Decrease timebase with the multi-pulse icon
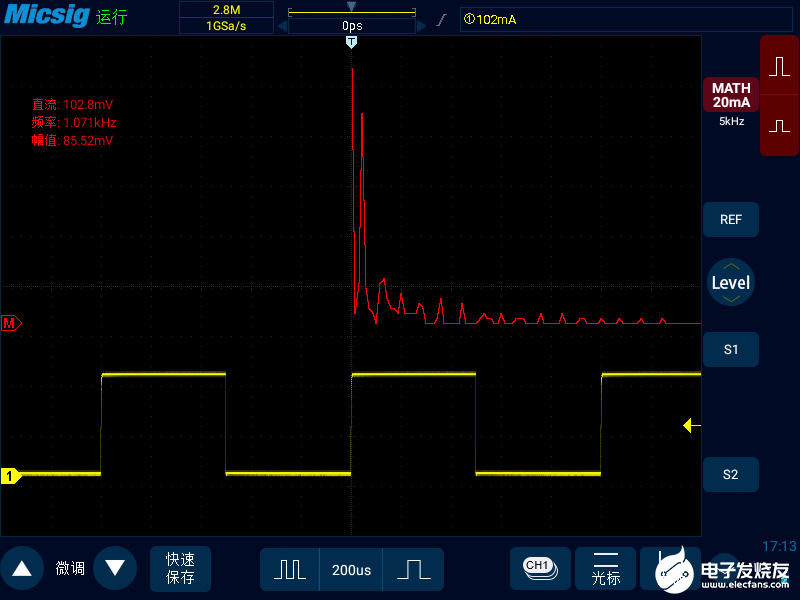The width and height of the screenshot is (800, 600). [x=290, y=569]
